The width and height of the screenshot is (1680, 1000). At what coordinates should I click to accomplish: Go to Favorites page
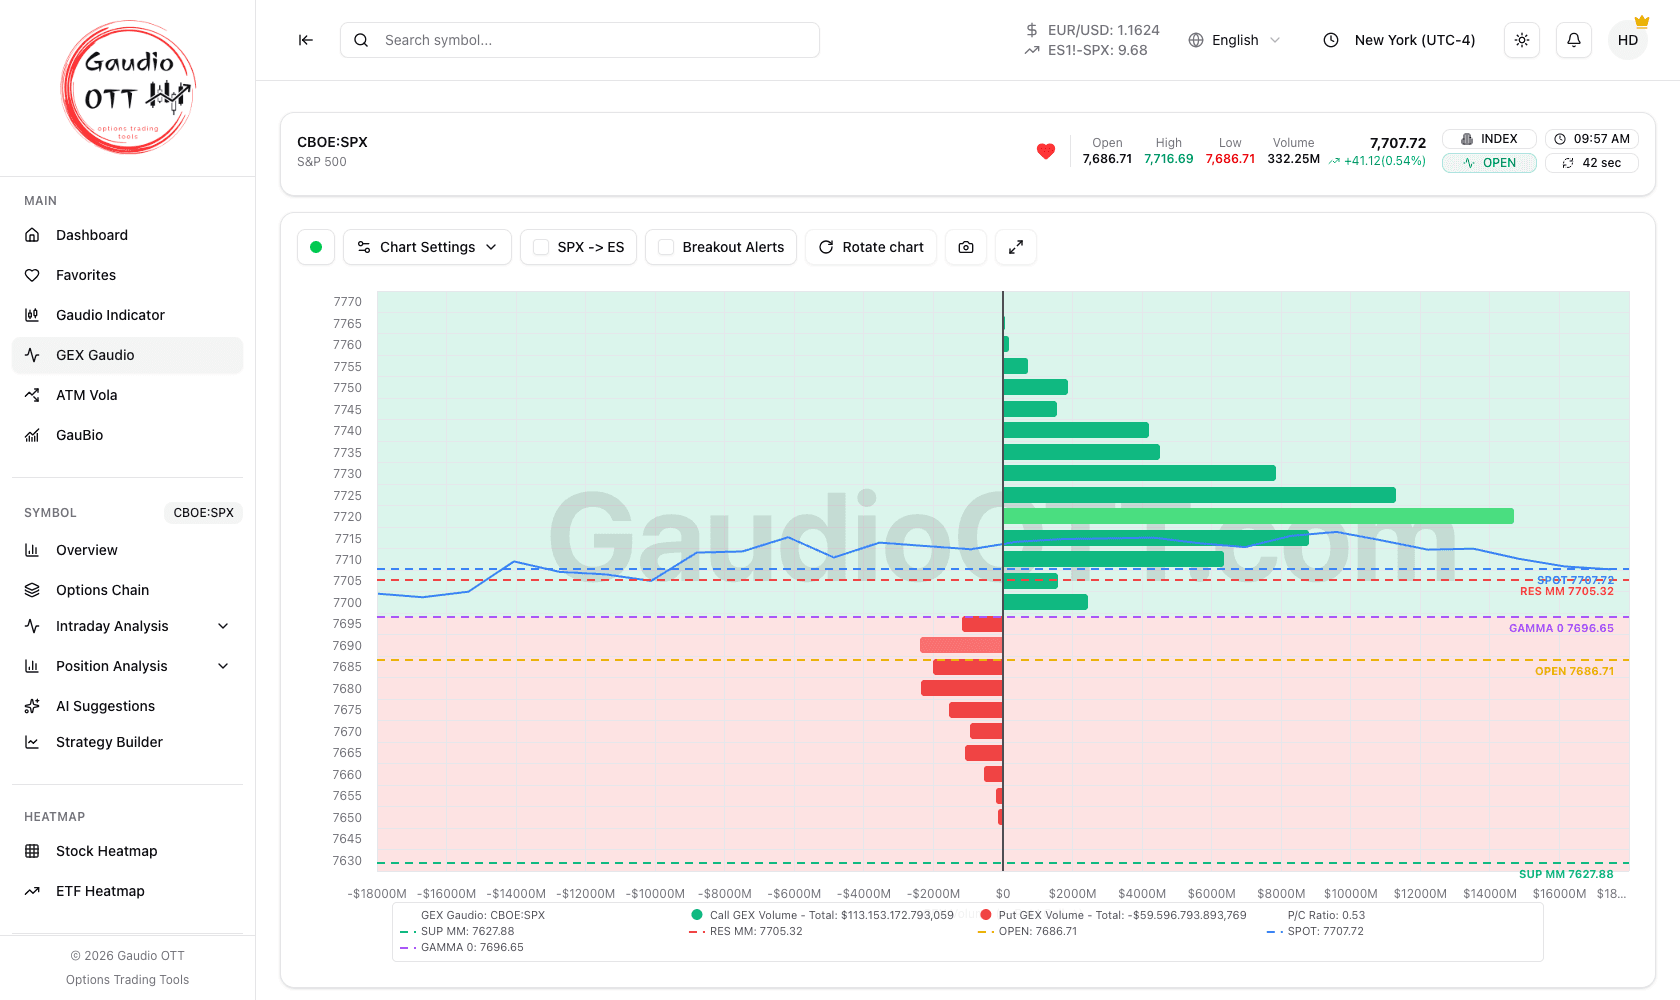[x=127, y=275]
